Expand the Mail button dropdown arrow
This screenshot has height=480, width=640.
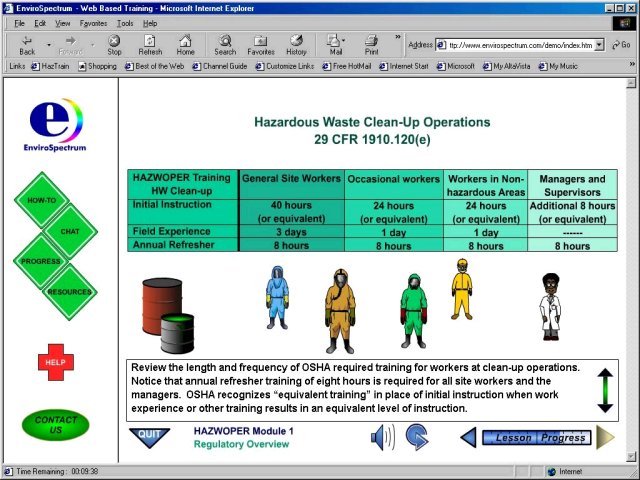[343, 40]
